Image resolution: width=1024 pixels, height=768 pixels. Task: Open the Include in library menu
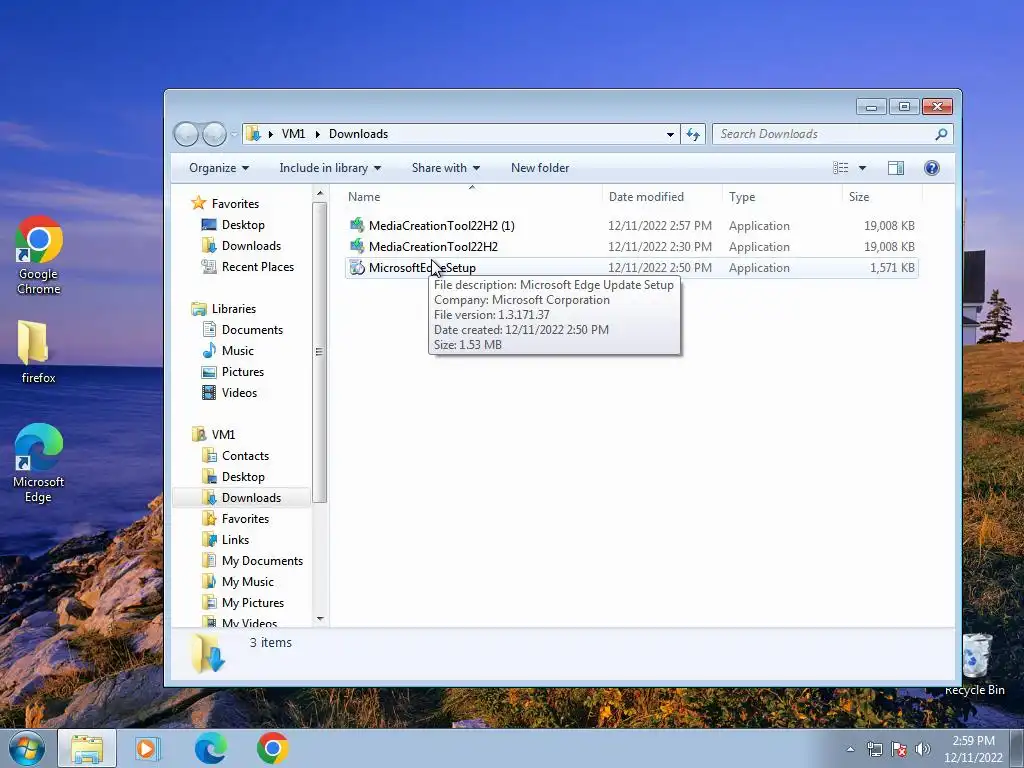click(x=330, y=168)
